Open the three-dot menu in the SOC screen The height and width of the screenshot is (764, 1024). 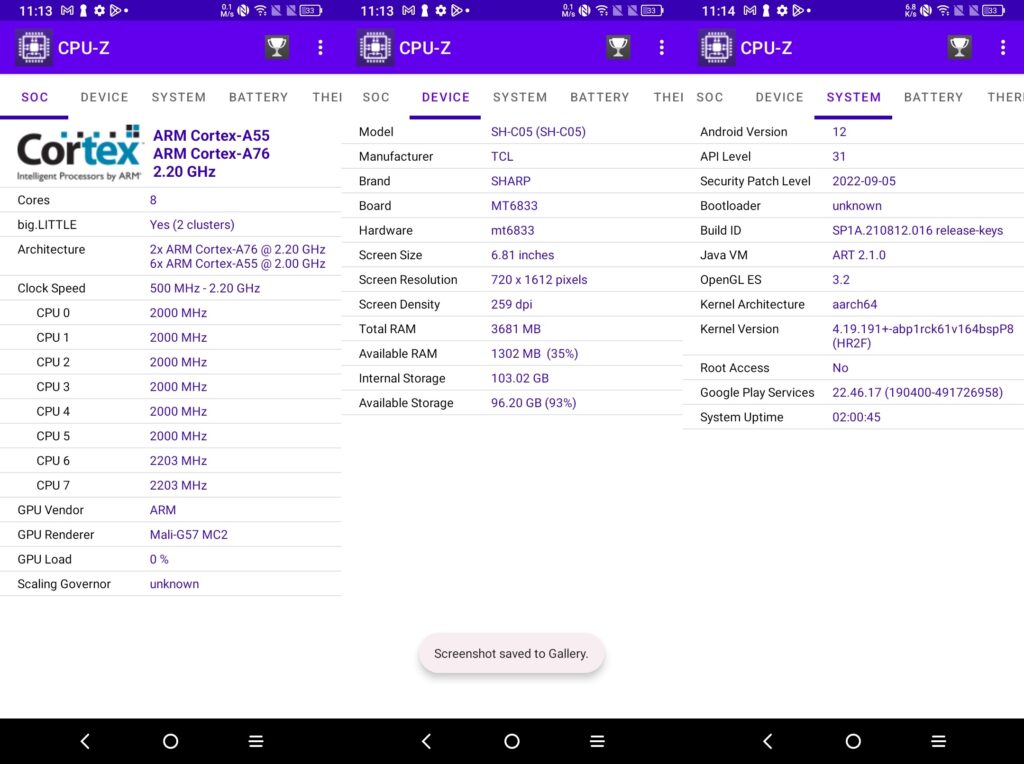pyautogui.click(x=320, y=47)
